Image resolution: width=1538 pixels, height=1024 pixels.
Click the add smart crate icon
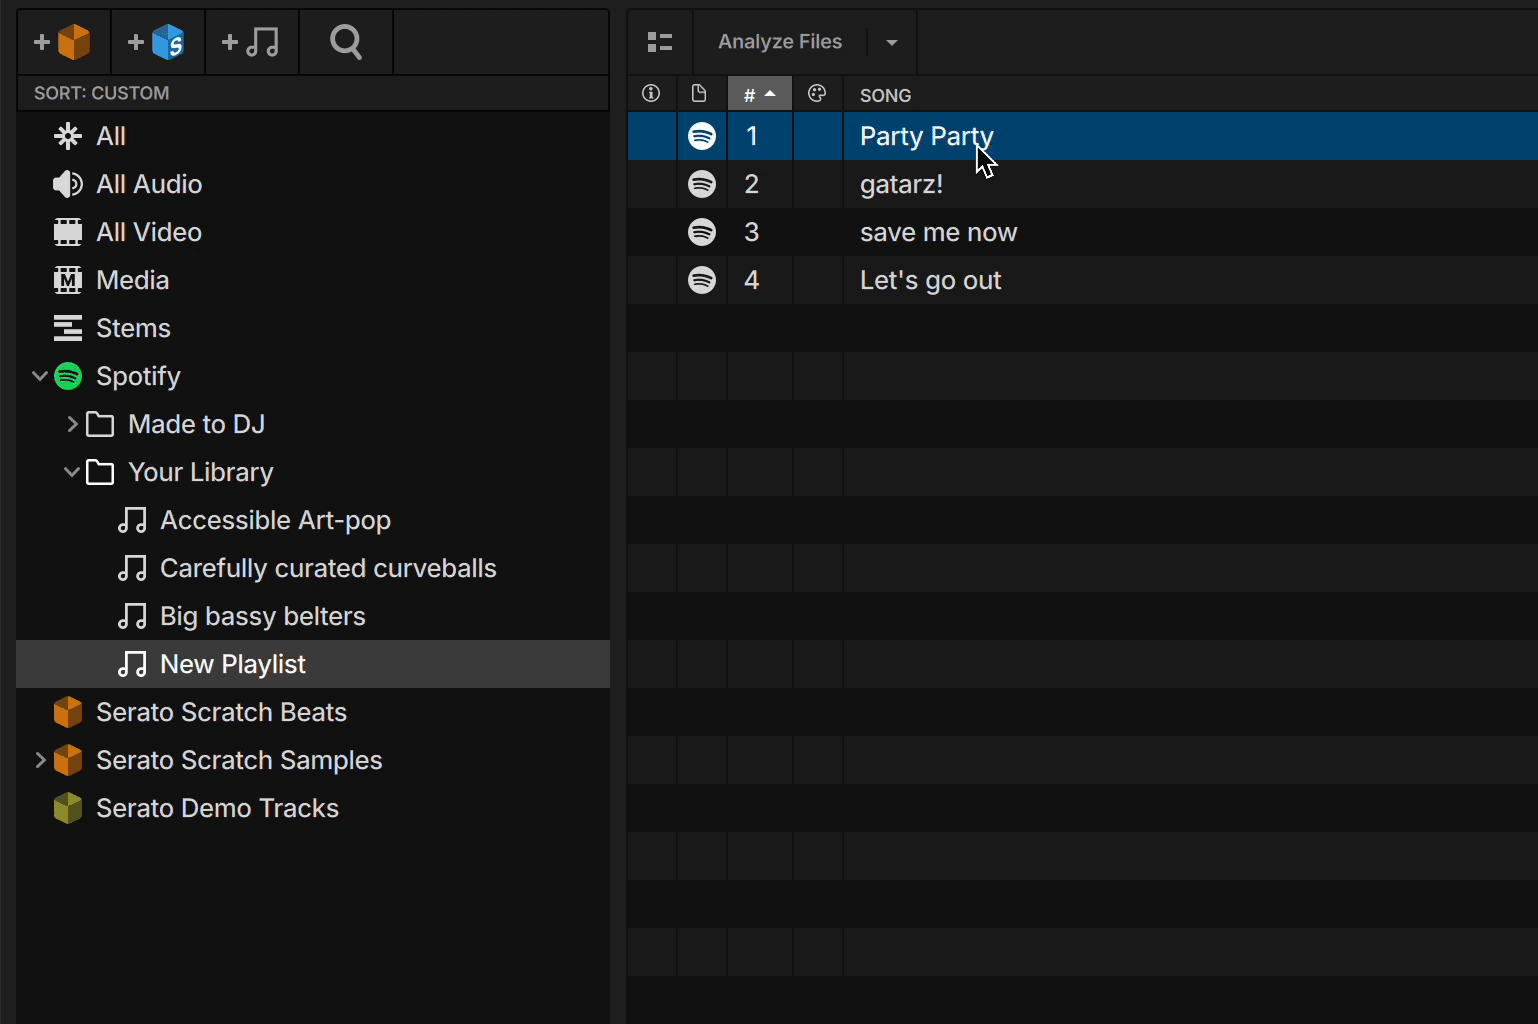(157, 42)
